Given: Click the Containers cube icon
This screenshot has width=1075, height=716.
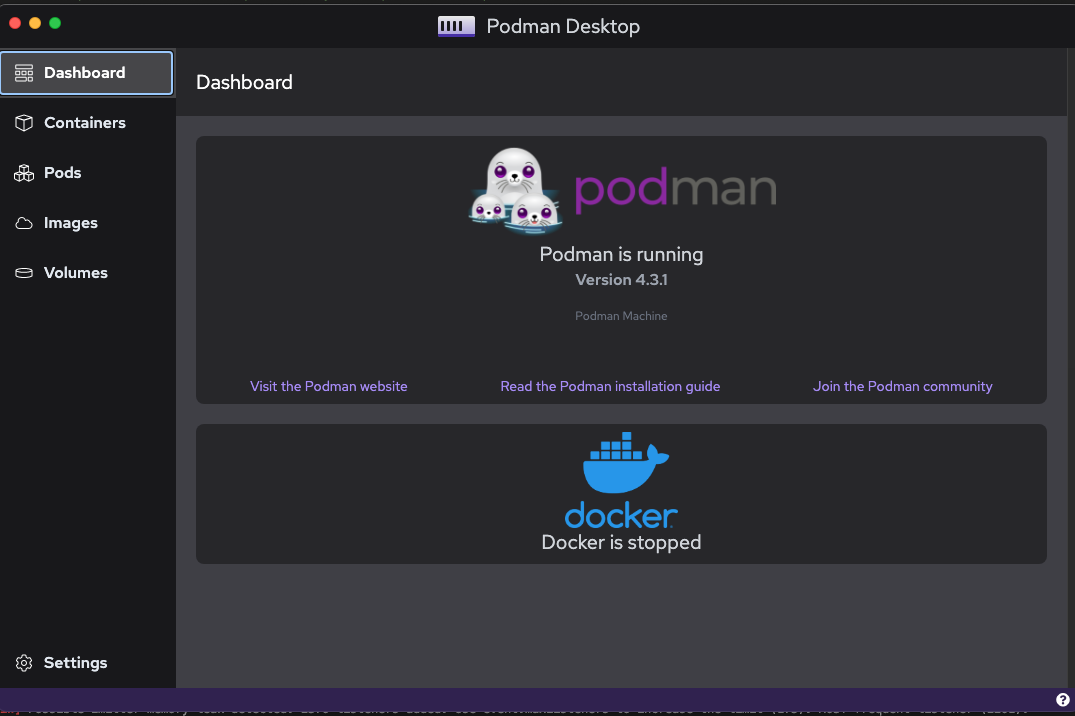Looking at the screenshot, I should click(x=24, y=123).
